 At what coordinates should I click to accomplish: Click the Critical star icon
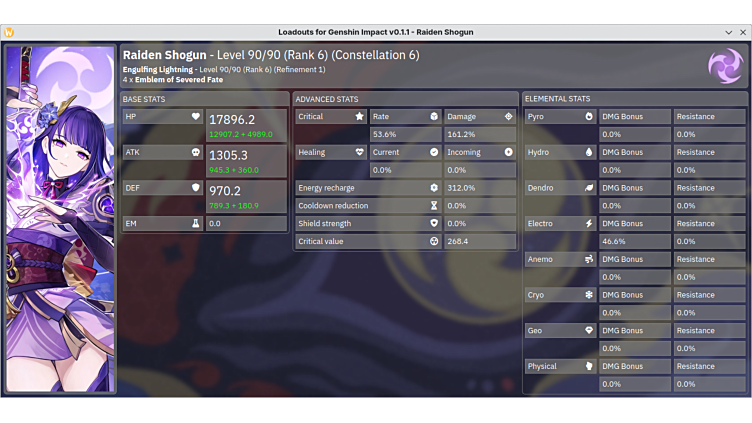[x=359, y=117]
